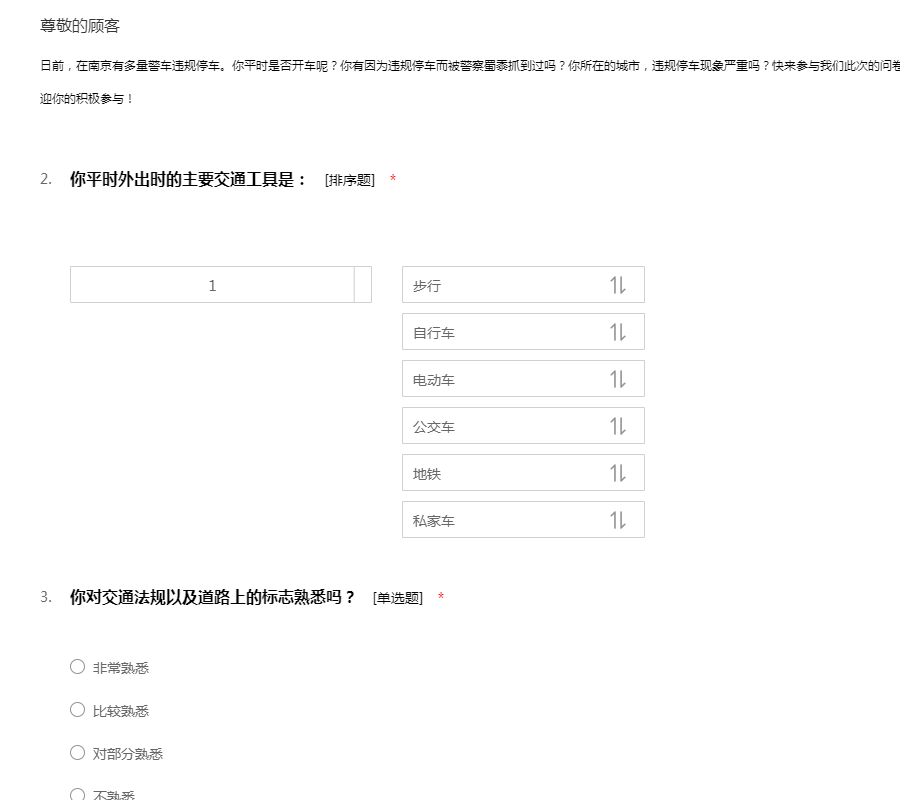Click the 单选题 tag on question 3
900x800 pixels.
coord(398,598)
